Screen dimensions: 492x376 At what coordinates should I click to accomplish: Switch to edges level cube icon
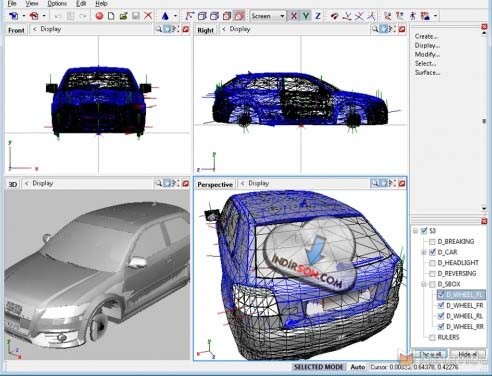pyautogui.click(x=202, y=16)
